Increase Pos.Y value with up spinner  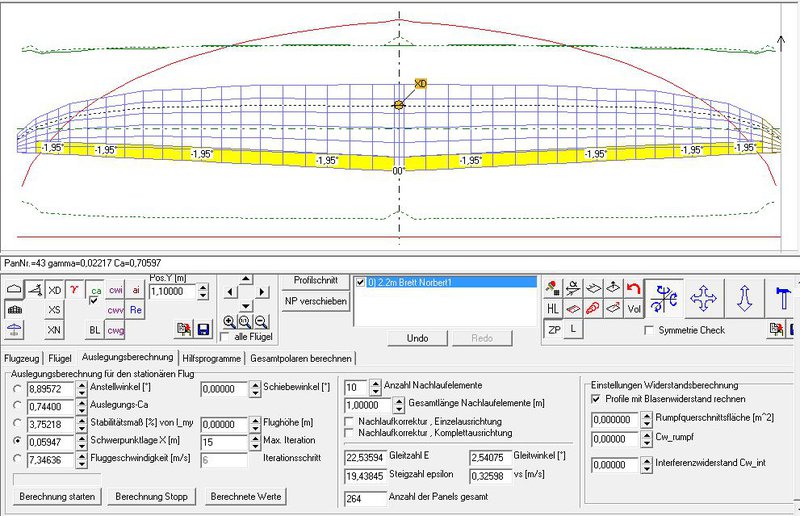point(204,286)
